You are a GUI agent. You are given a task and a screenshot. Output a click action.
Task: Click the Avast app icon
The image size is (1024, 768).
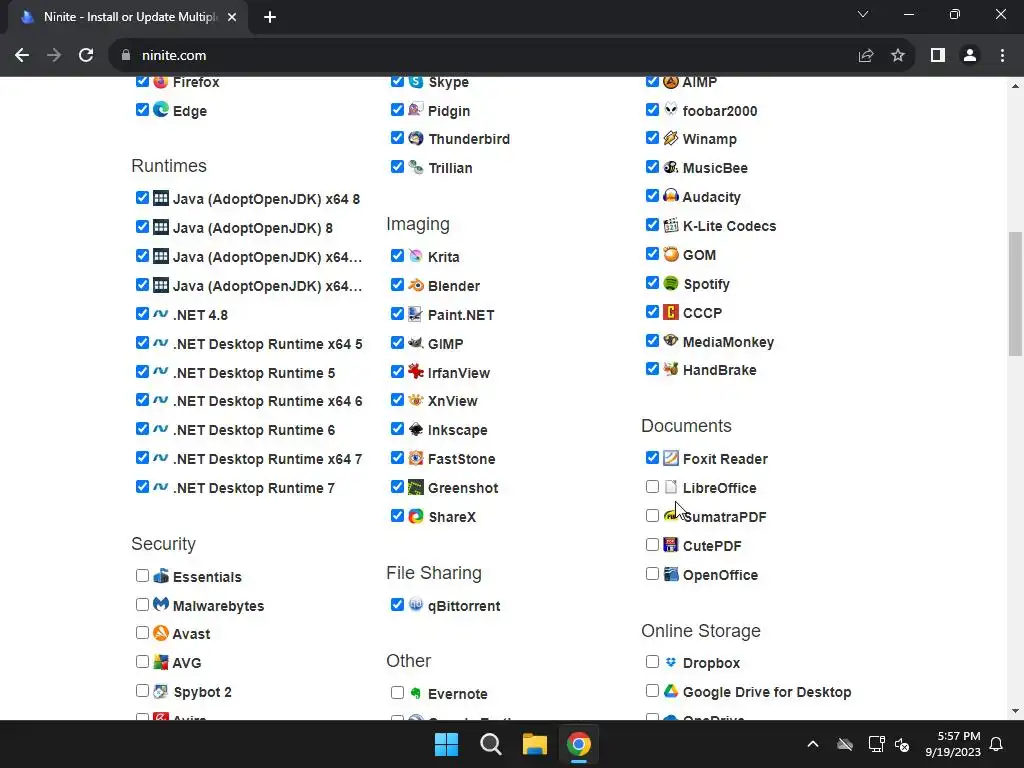[161, 633]
